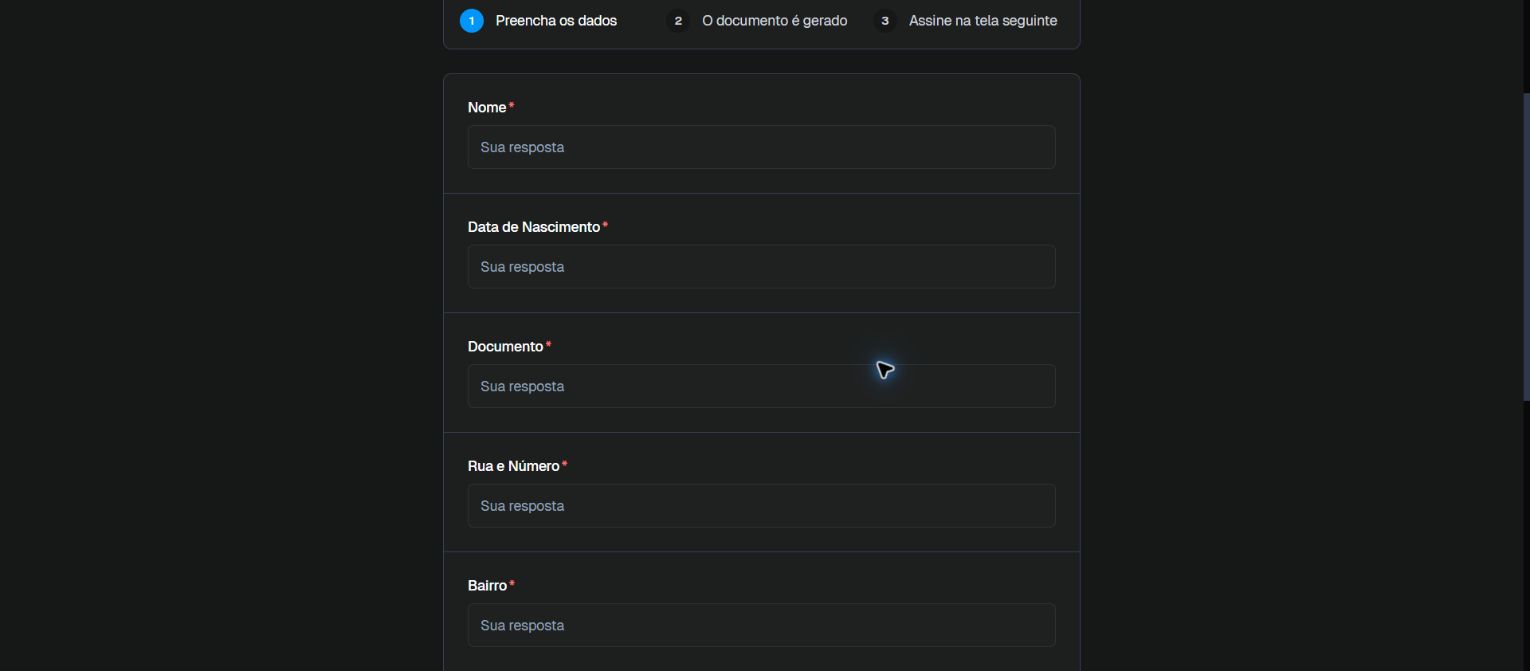This screenshot has height=671, width=1530.
Task: Click the 'Data de Nascimento' label
Action: click(x=534, y=227)
